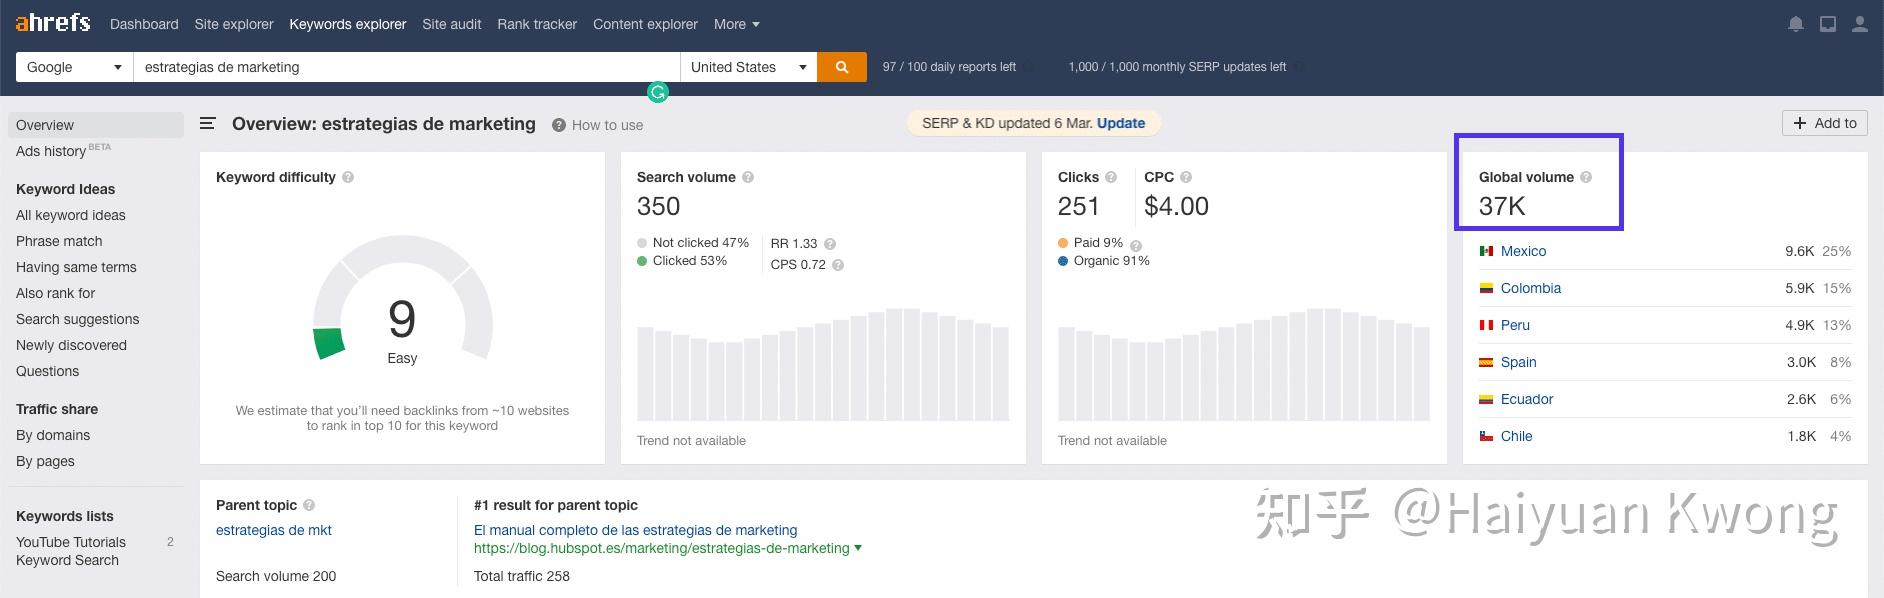
Task: Click help icon next to Search volume
Action: point(748,177)
